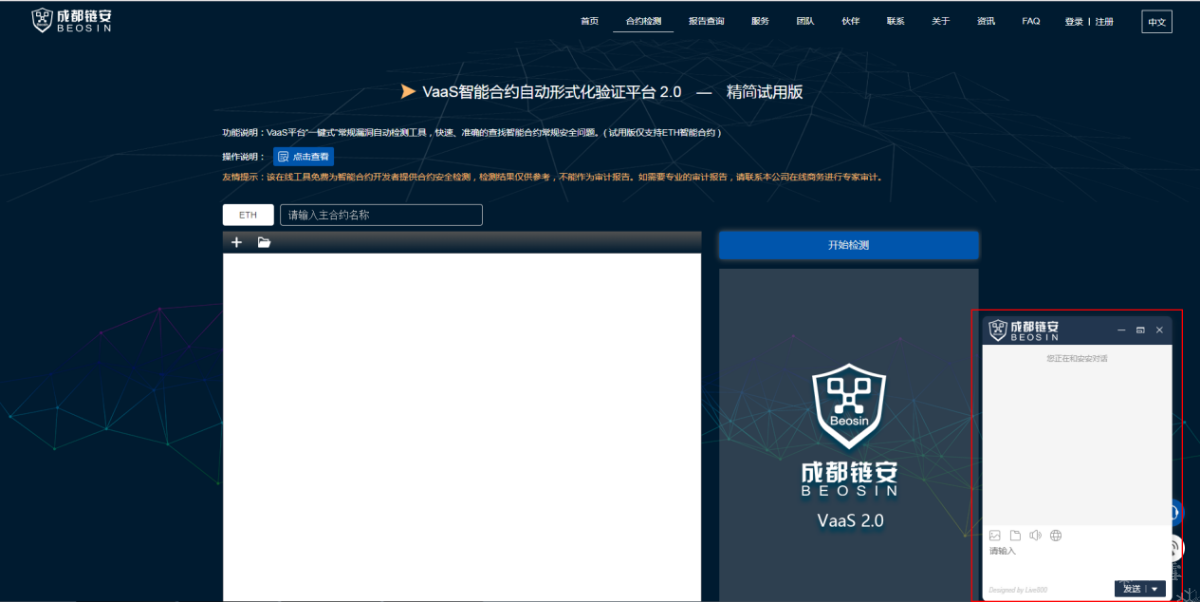Screen dimensions: 1200x602
Task: Minimize the Beosin chat window
Action: pos(1121,329)
